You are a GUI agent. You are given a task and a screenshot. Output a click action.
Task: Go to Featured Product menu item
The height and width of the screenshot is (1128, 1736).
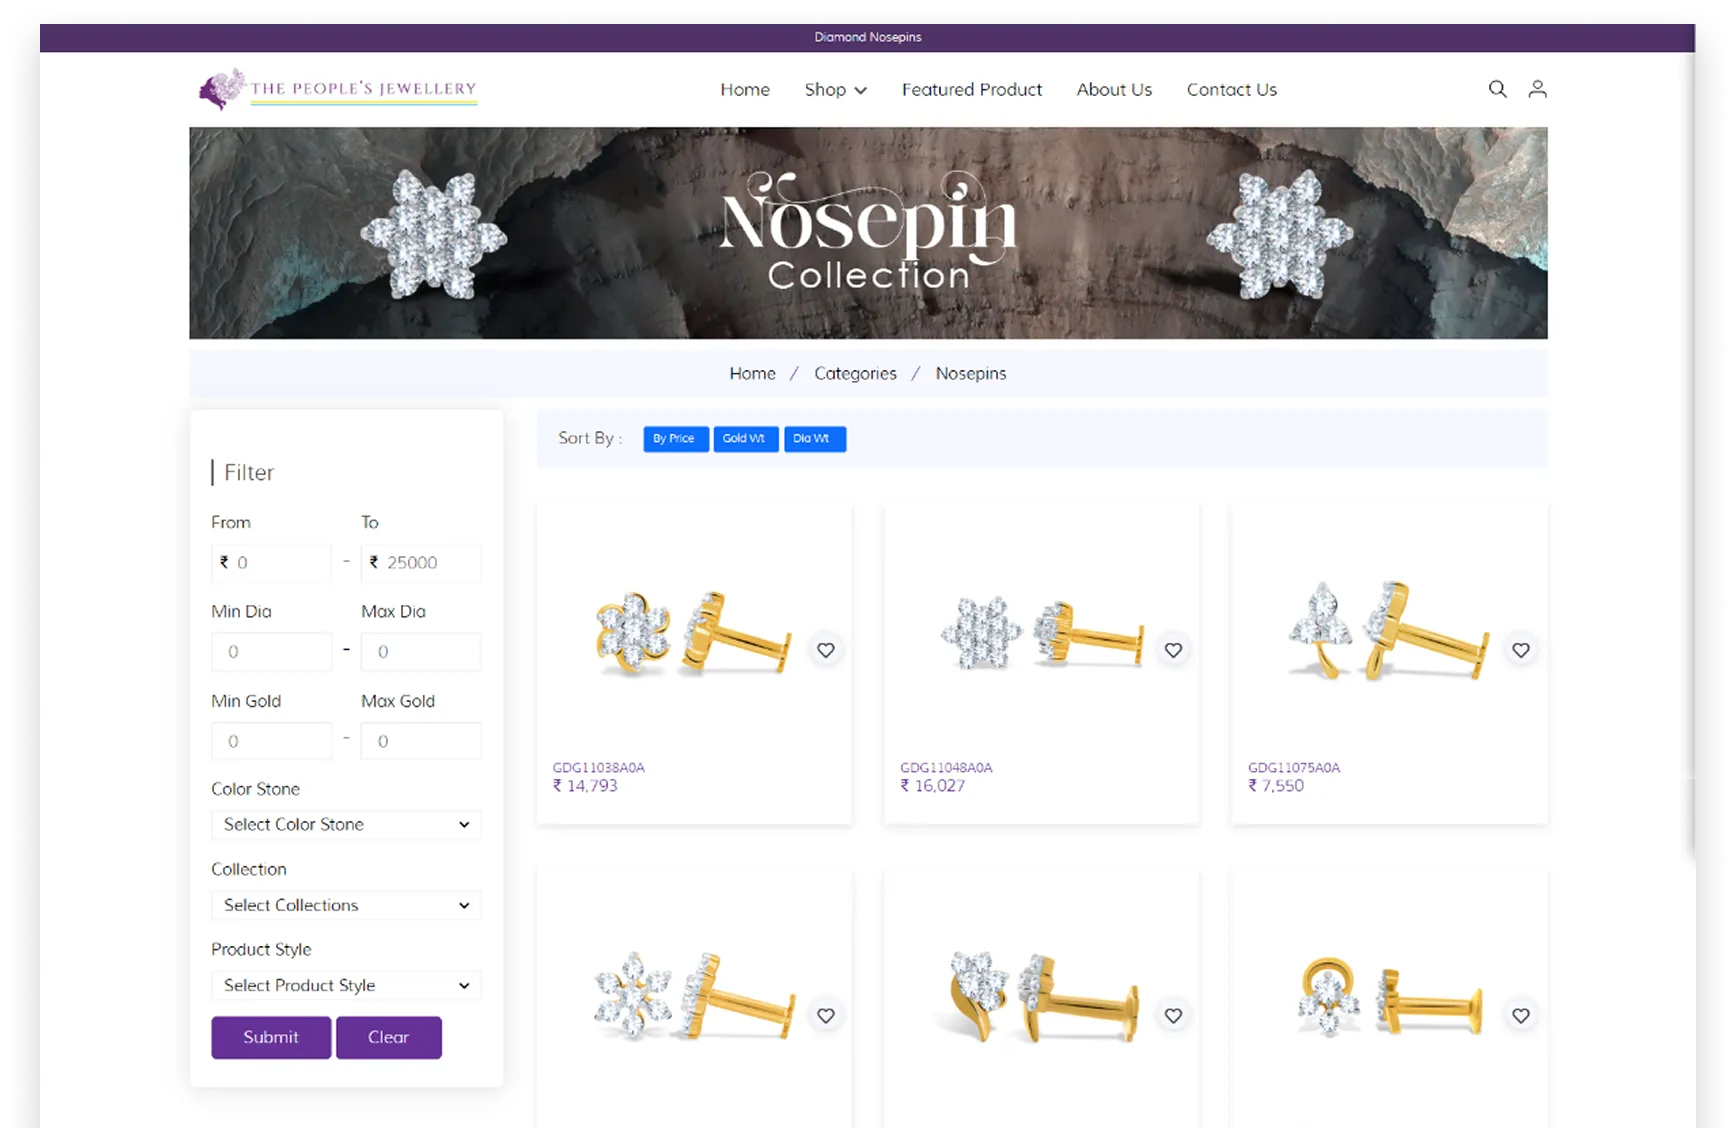[971, 90]
